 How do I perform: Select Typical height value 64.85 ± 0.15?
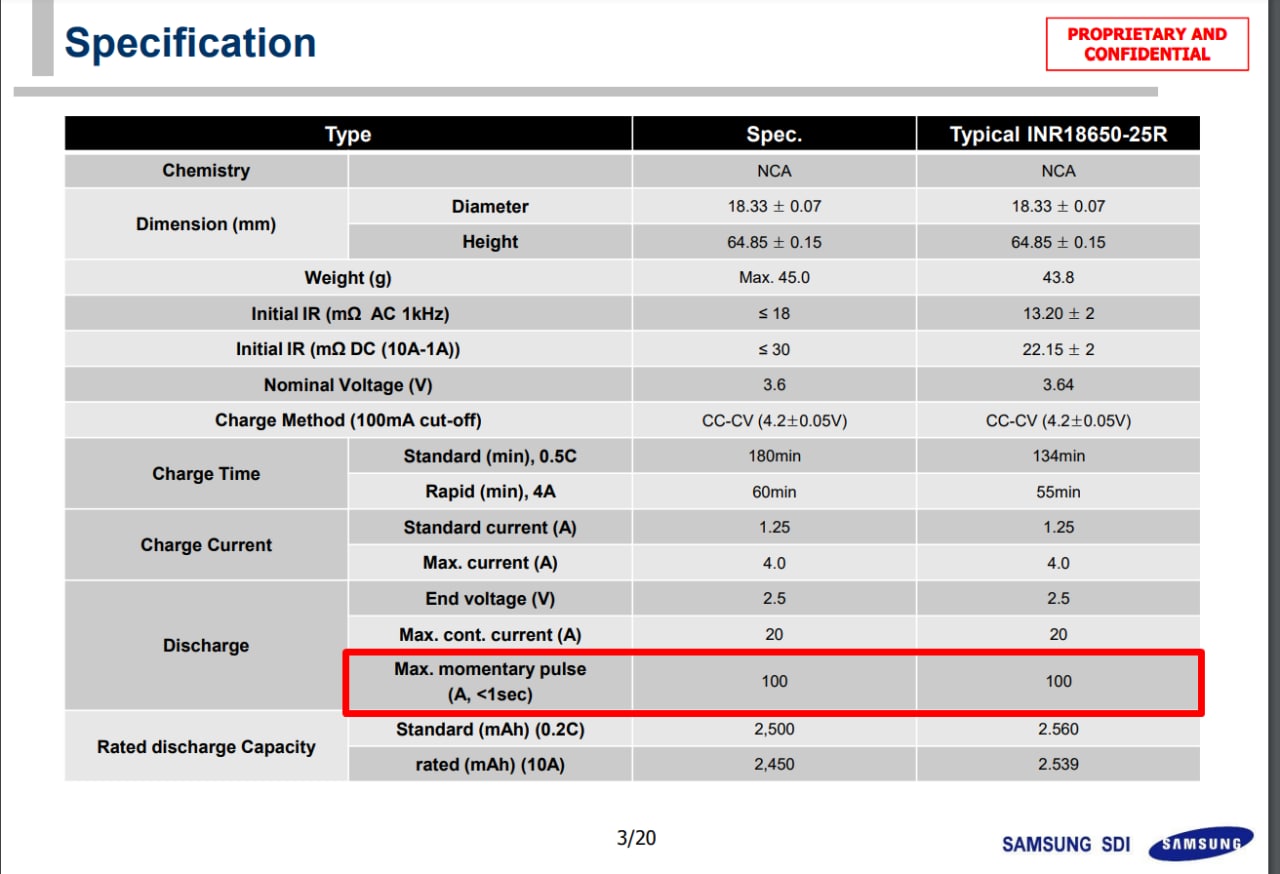coord(1058,242)
